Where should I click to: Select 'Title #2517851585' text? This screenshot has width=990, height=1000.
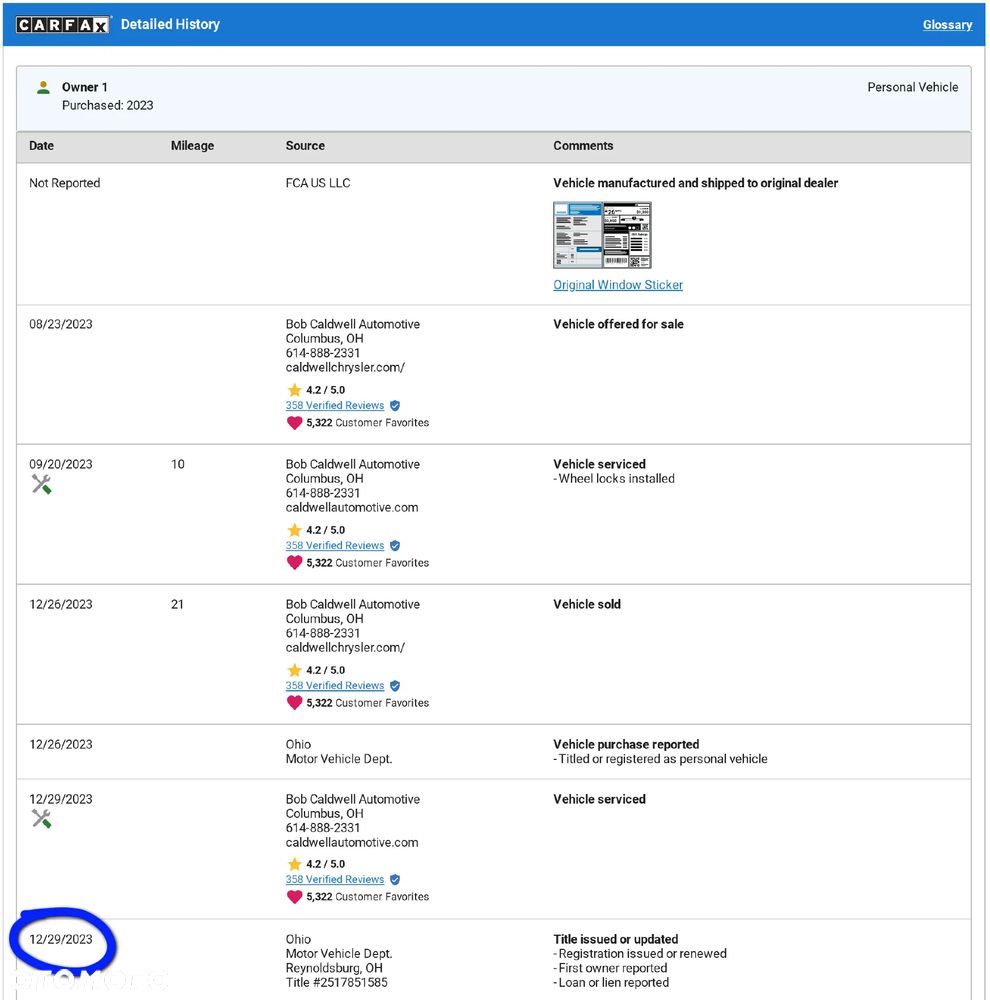point(336,983)
